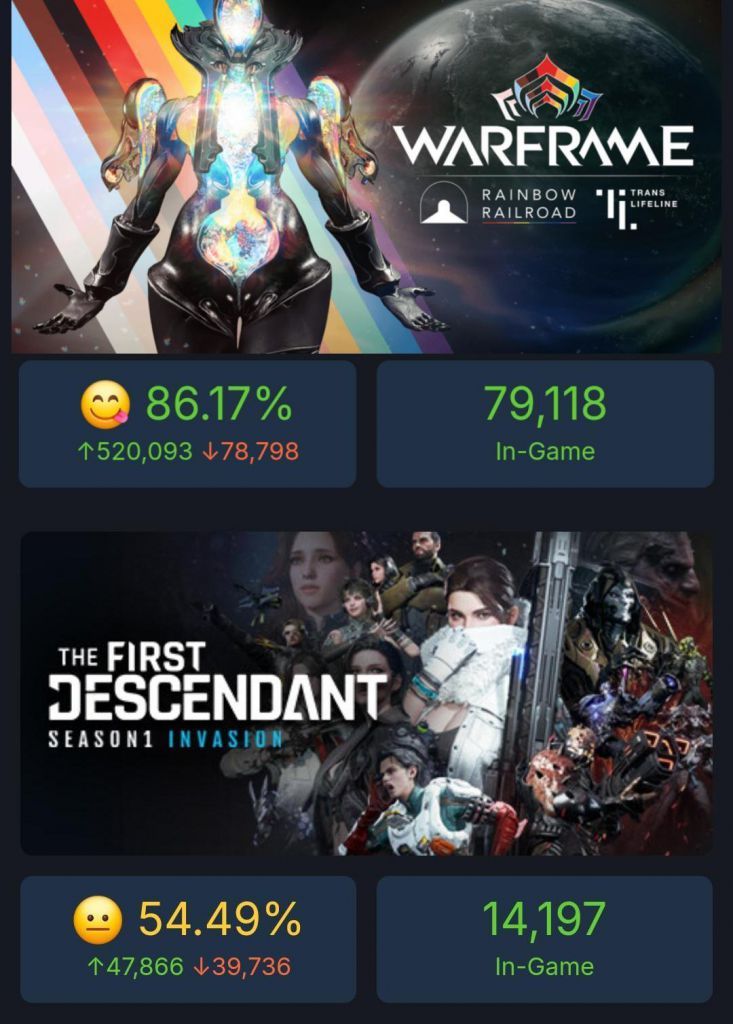Click the red down arrow beside 39,736
733x1024 pixels.
pos(201,967)
